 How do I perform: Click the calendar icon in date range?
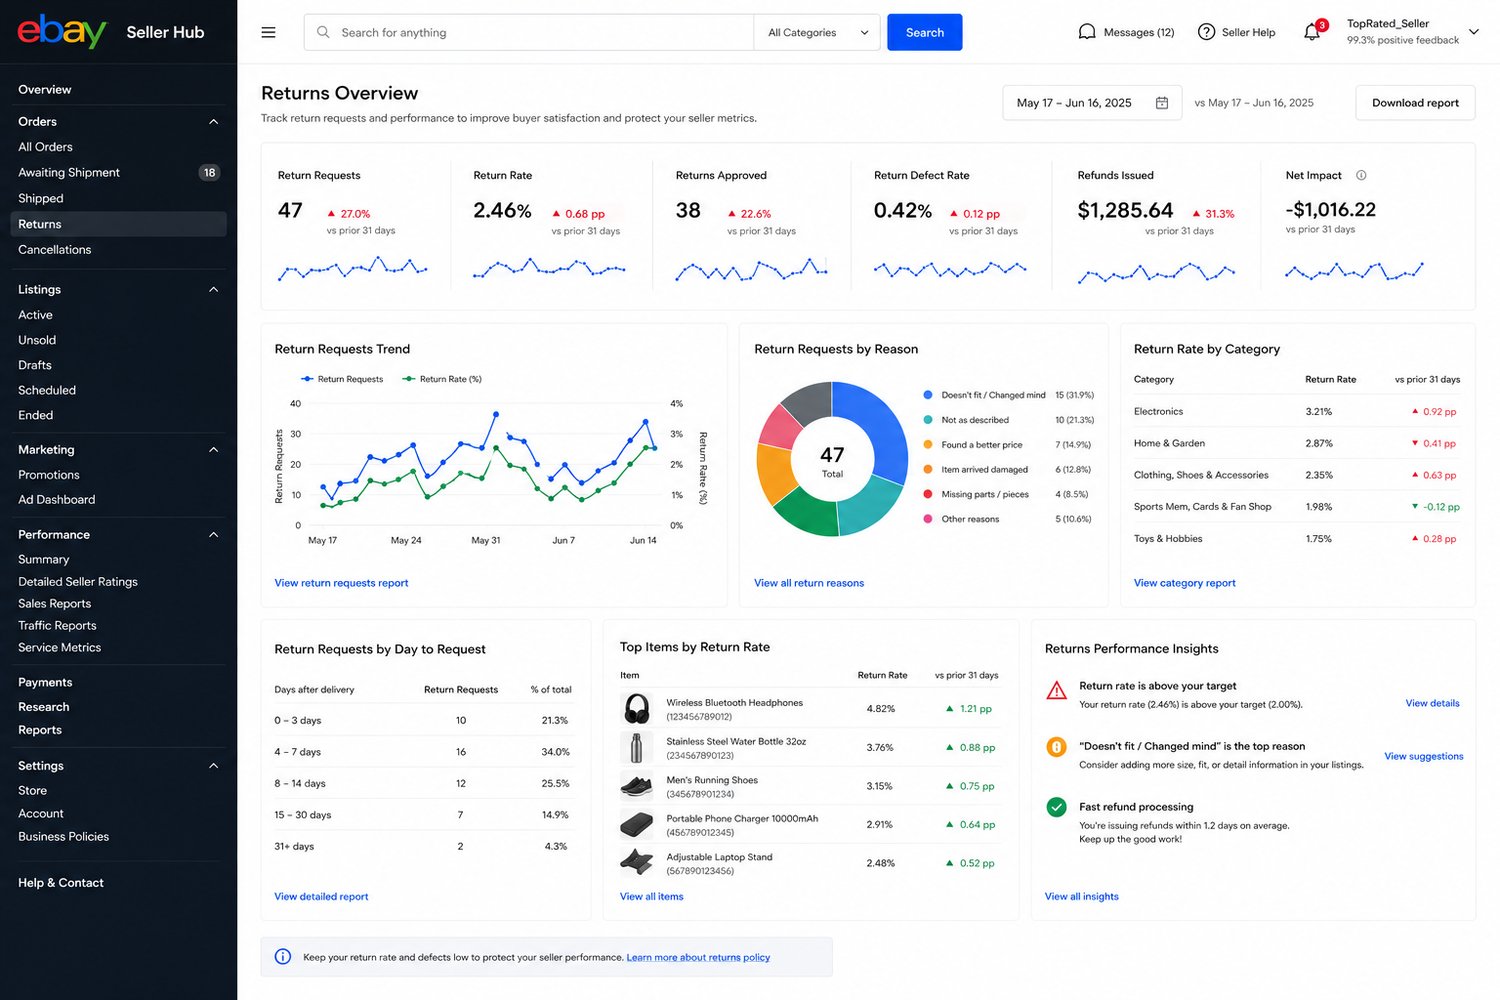point(1162,103)
